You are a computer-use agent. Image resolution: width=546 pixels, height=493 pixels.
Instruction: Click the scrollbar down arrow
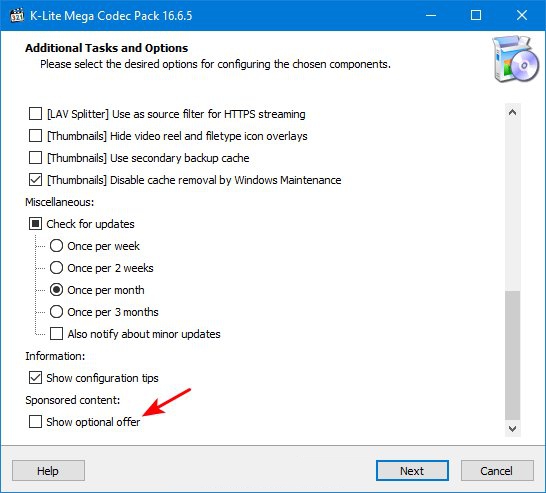[513, 428]
